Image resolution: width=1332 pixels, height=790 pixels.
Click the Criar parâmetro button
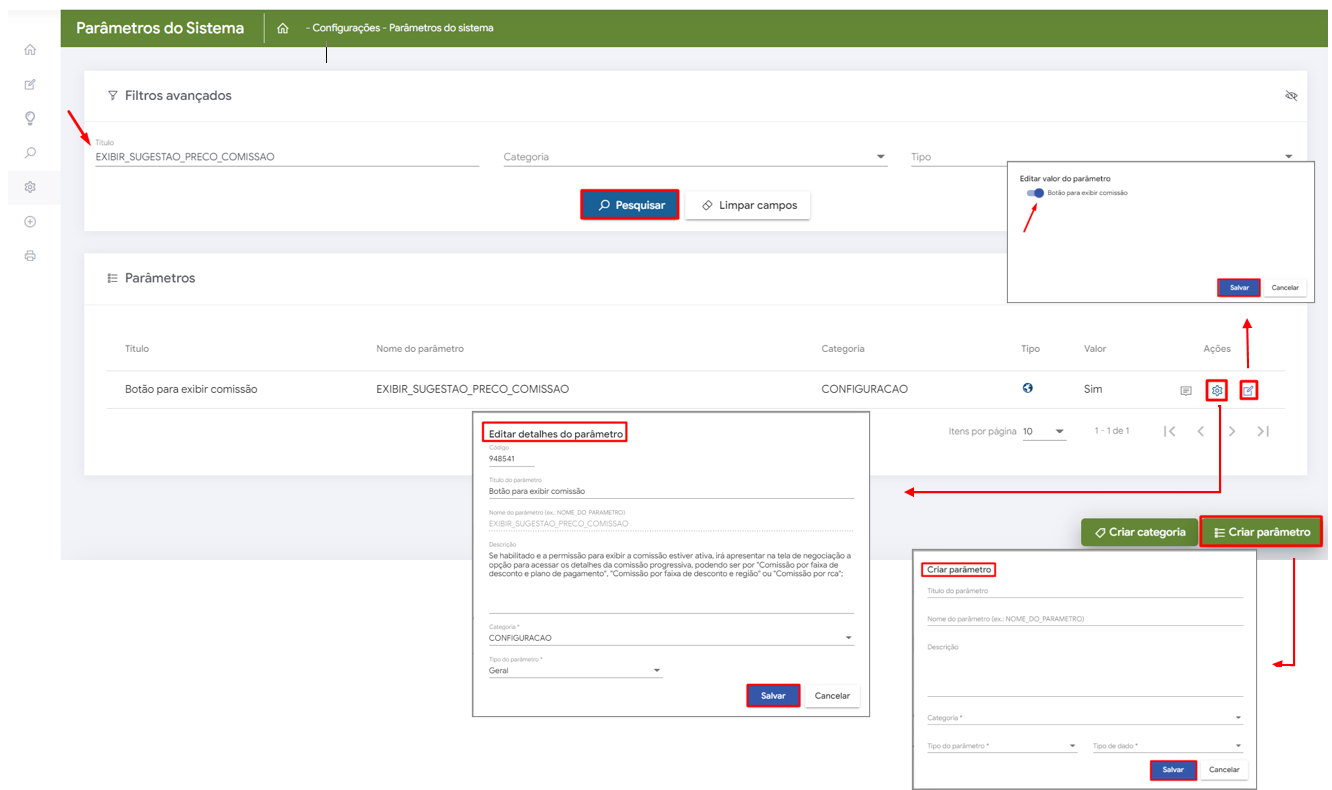tap(1260, 532)
